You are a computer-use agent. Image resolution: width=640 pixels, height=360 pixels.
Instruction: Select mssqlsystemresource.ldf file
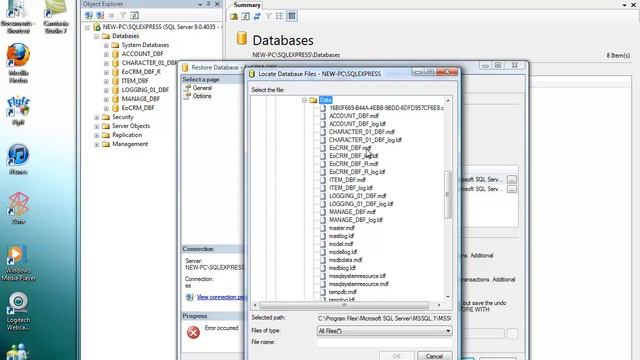357,276
